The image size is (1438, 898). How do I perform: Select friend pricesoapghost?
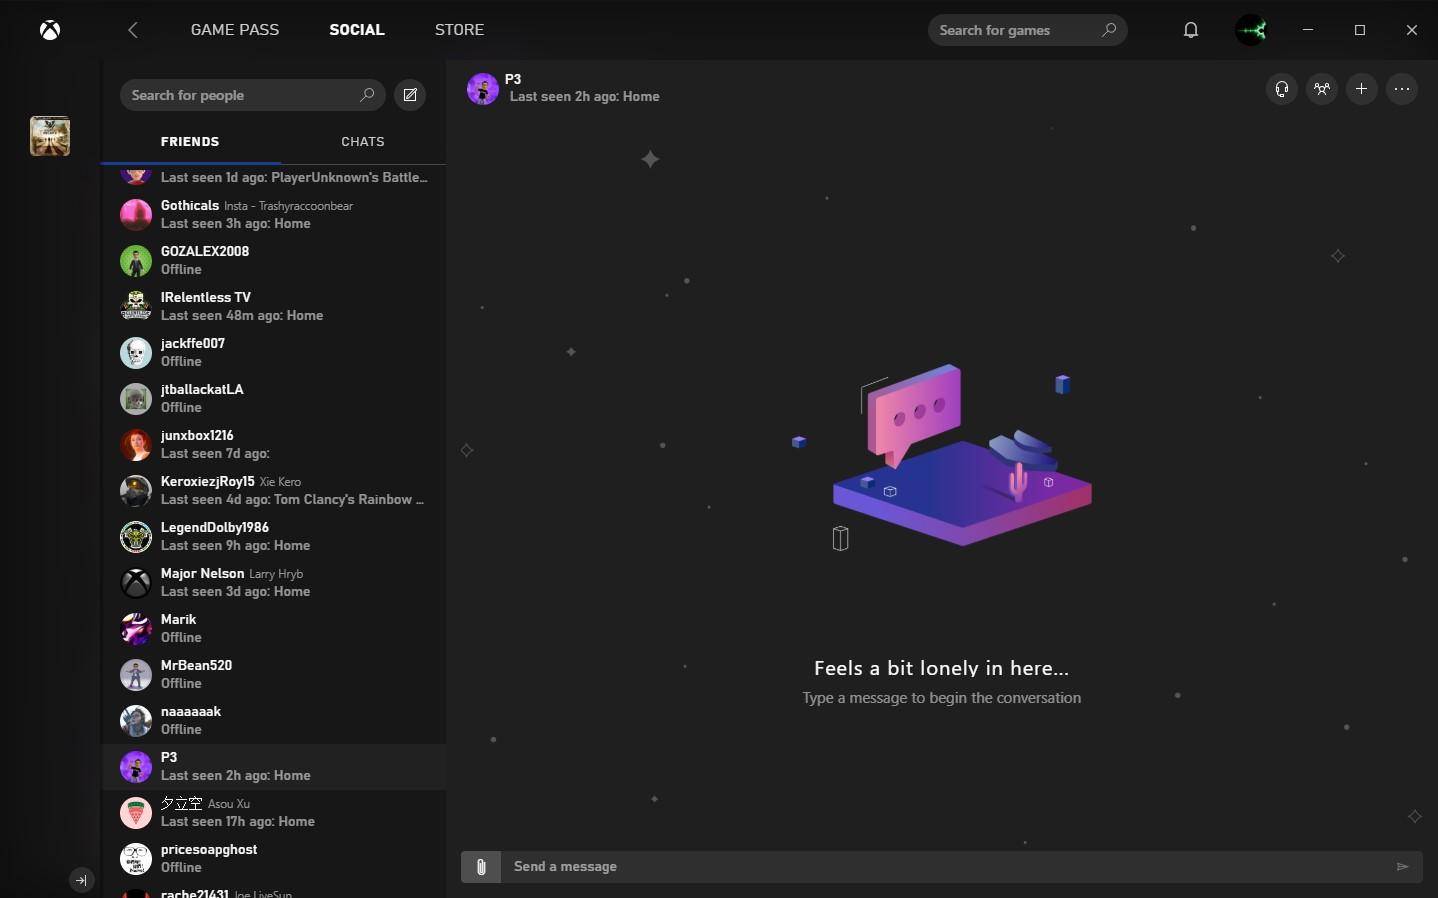point(274,858)
